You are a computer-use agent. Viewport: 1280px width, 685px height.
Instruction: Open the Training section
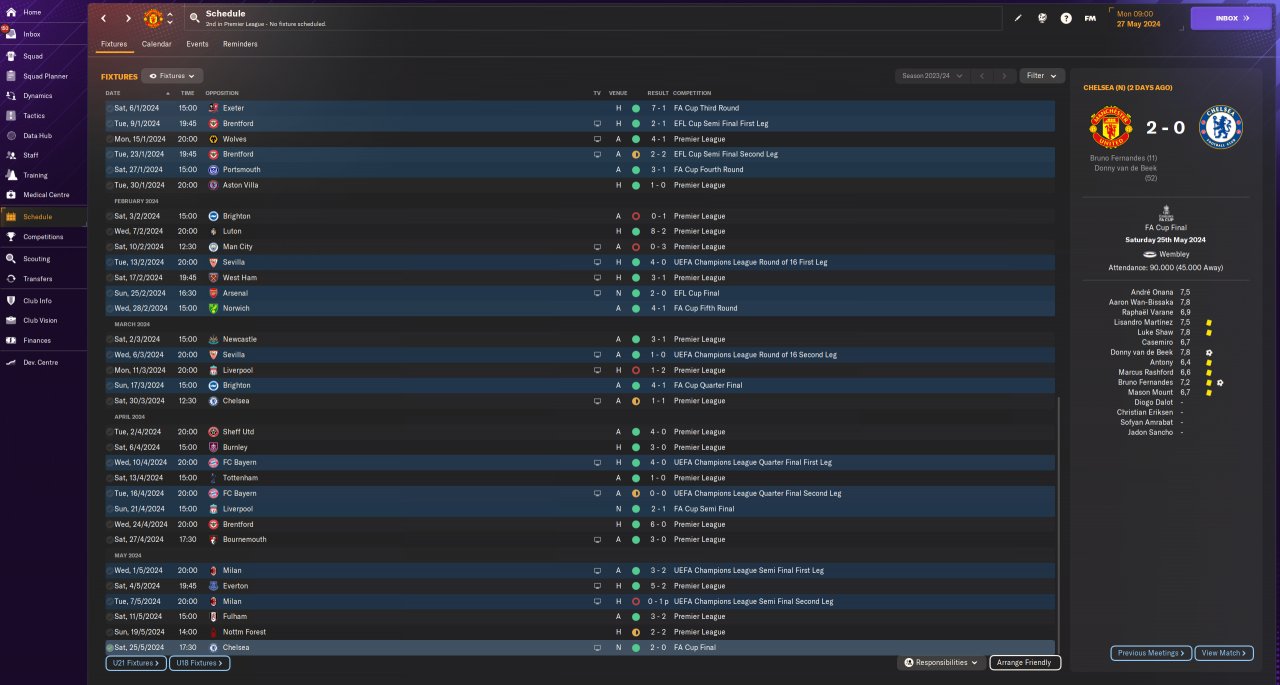point(35,175)
